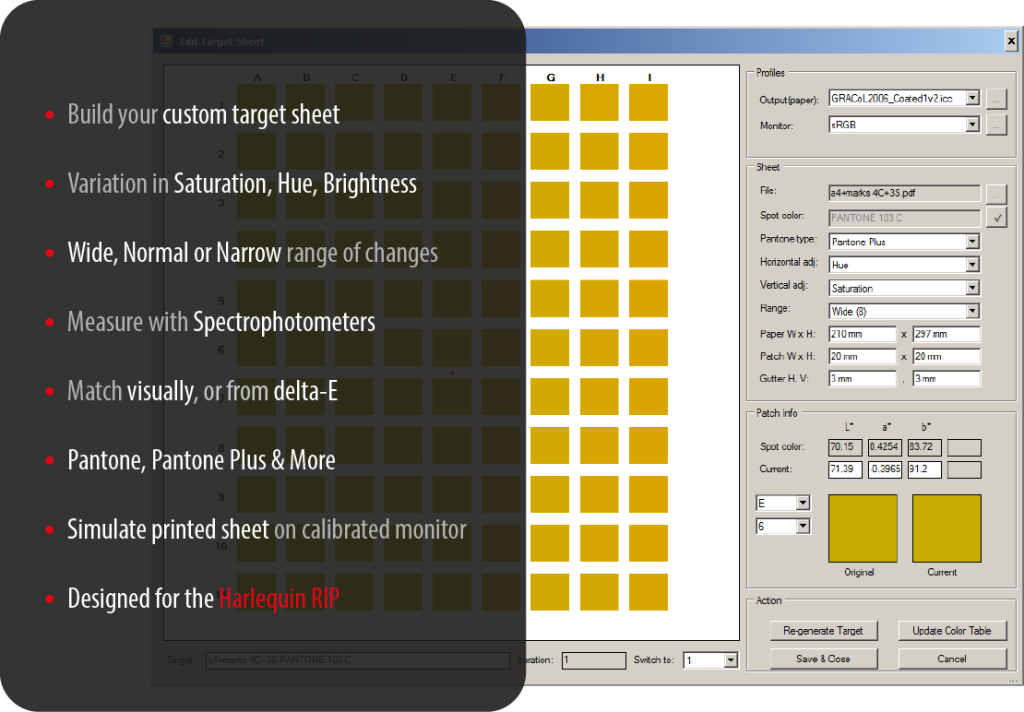Screen dimensions: 1024x712
Task: Select the patch in column G row 1
Action: point(549,102)
